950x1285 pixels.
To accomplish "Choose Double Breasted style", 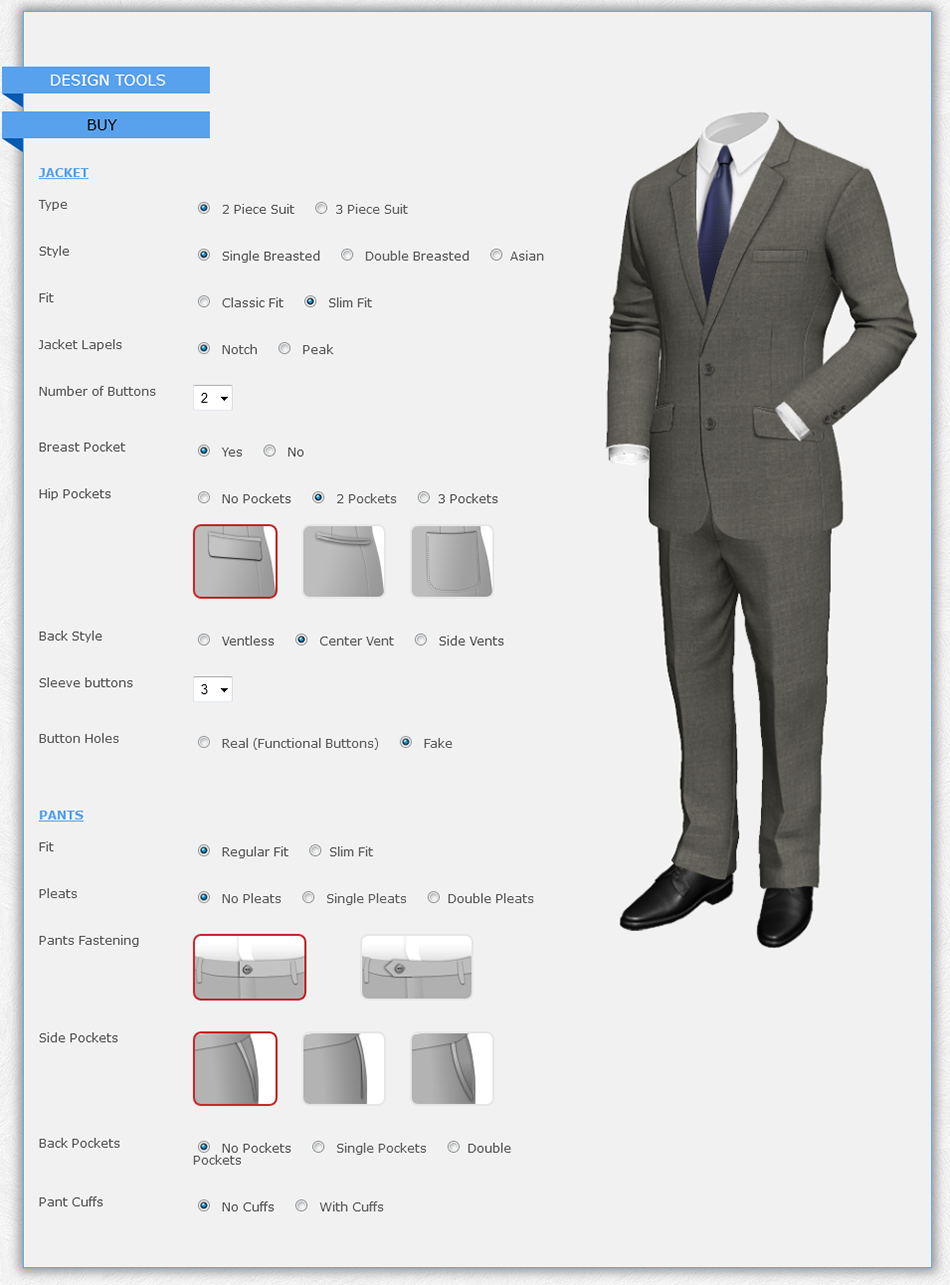I will point(347,255).
